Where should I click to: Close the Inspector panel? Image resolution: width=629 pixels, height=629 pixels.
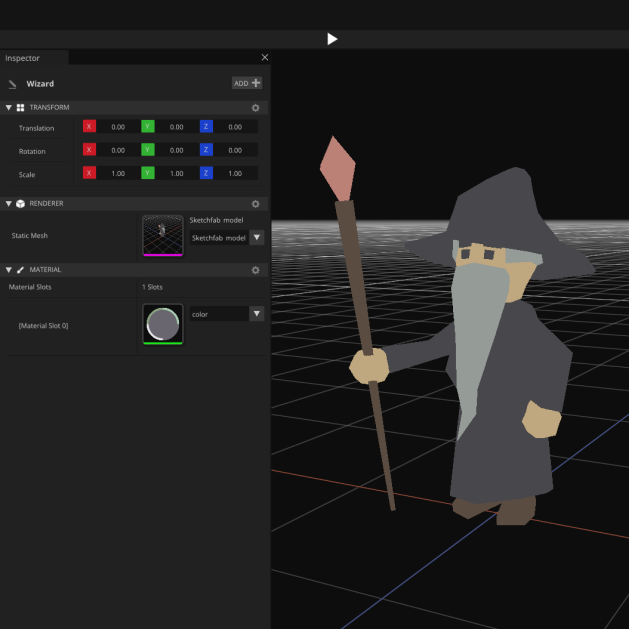pyautogui.click(x=264, y=58)
